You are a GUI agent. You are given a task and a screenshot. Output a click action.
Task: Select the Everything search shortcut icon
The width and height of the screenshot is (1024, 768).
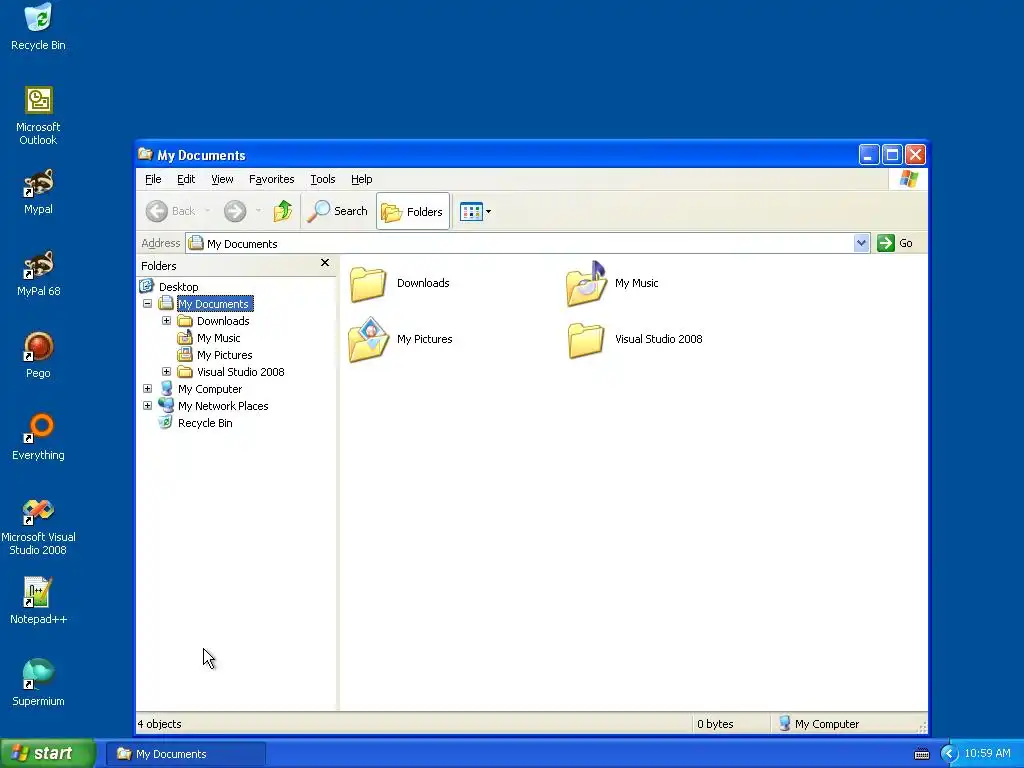pyautogui.click(x=38, y=437)
